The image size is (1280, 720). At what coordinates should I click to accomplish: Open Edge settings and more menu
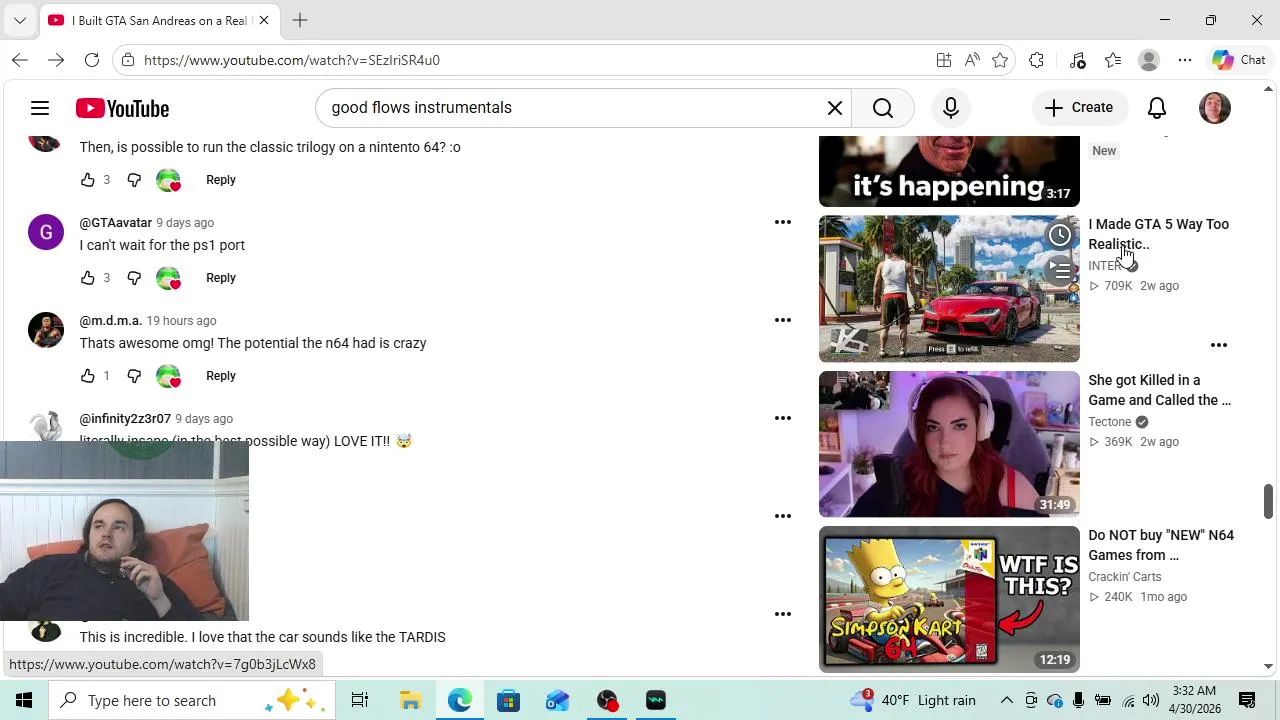click(x=1185, y=60)
